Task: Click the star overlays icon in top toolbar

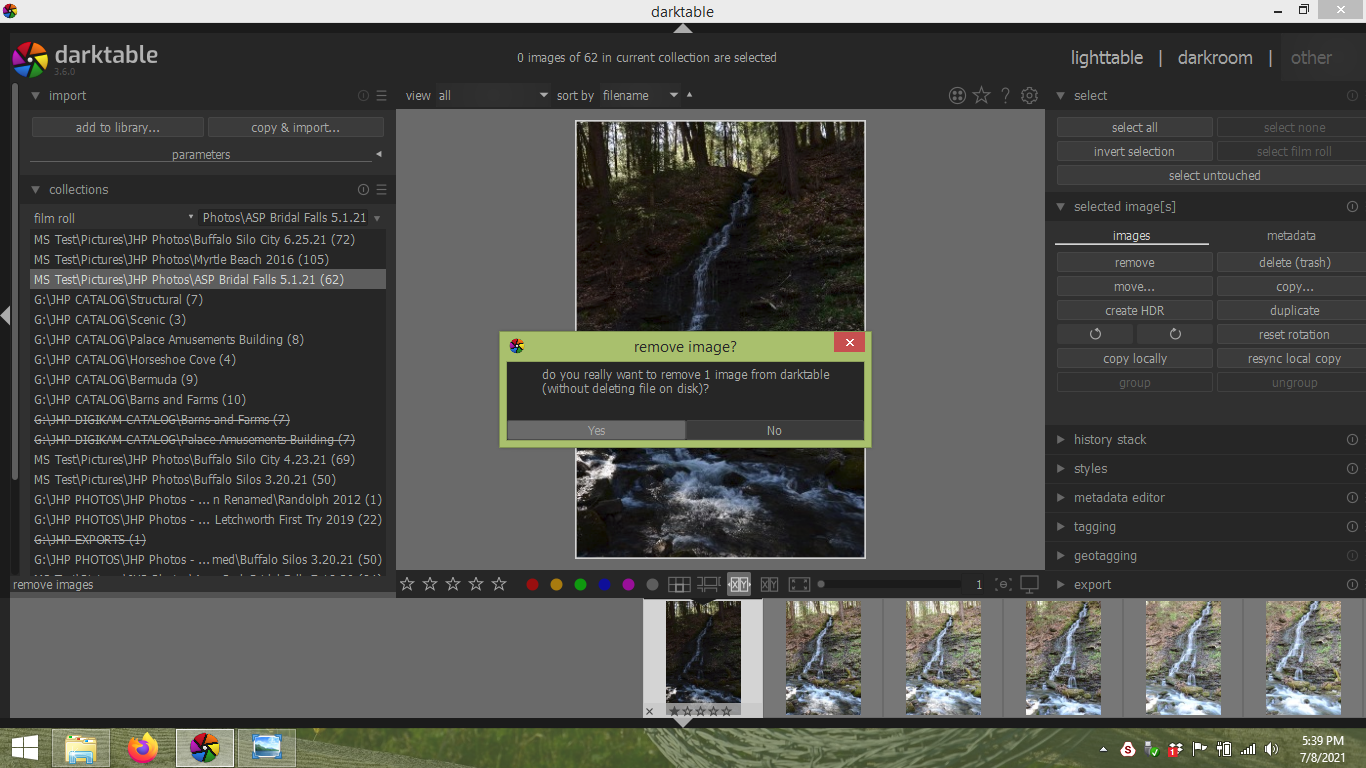Action: click(x=981, y=95)
